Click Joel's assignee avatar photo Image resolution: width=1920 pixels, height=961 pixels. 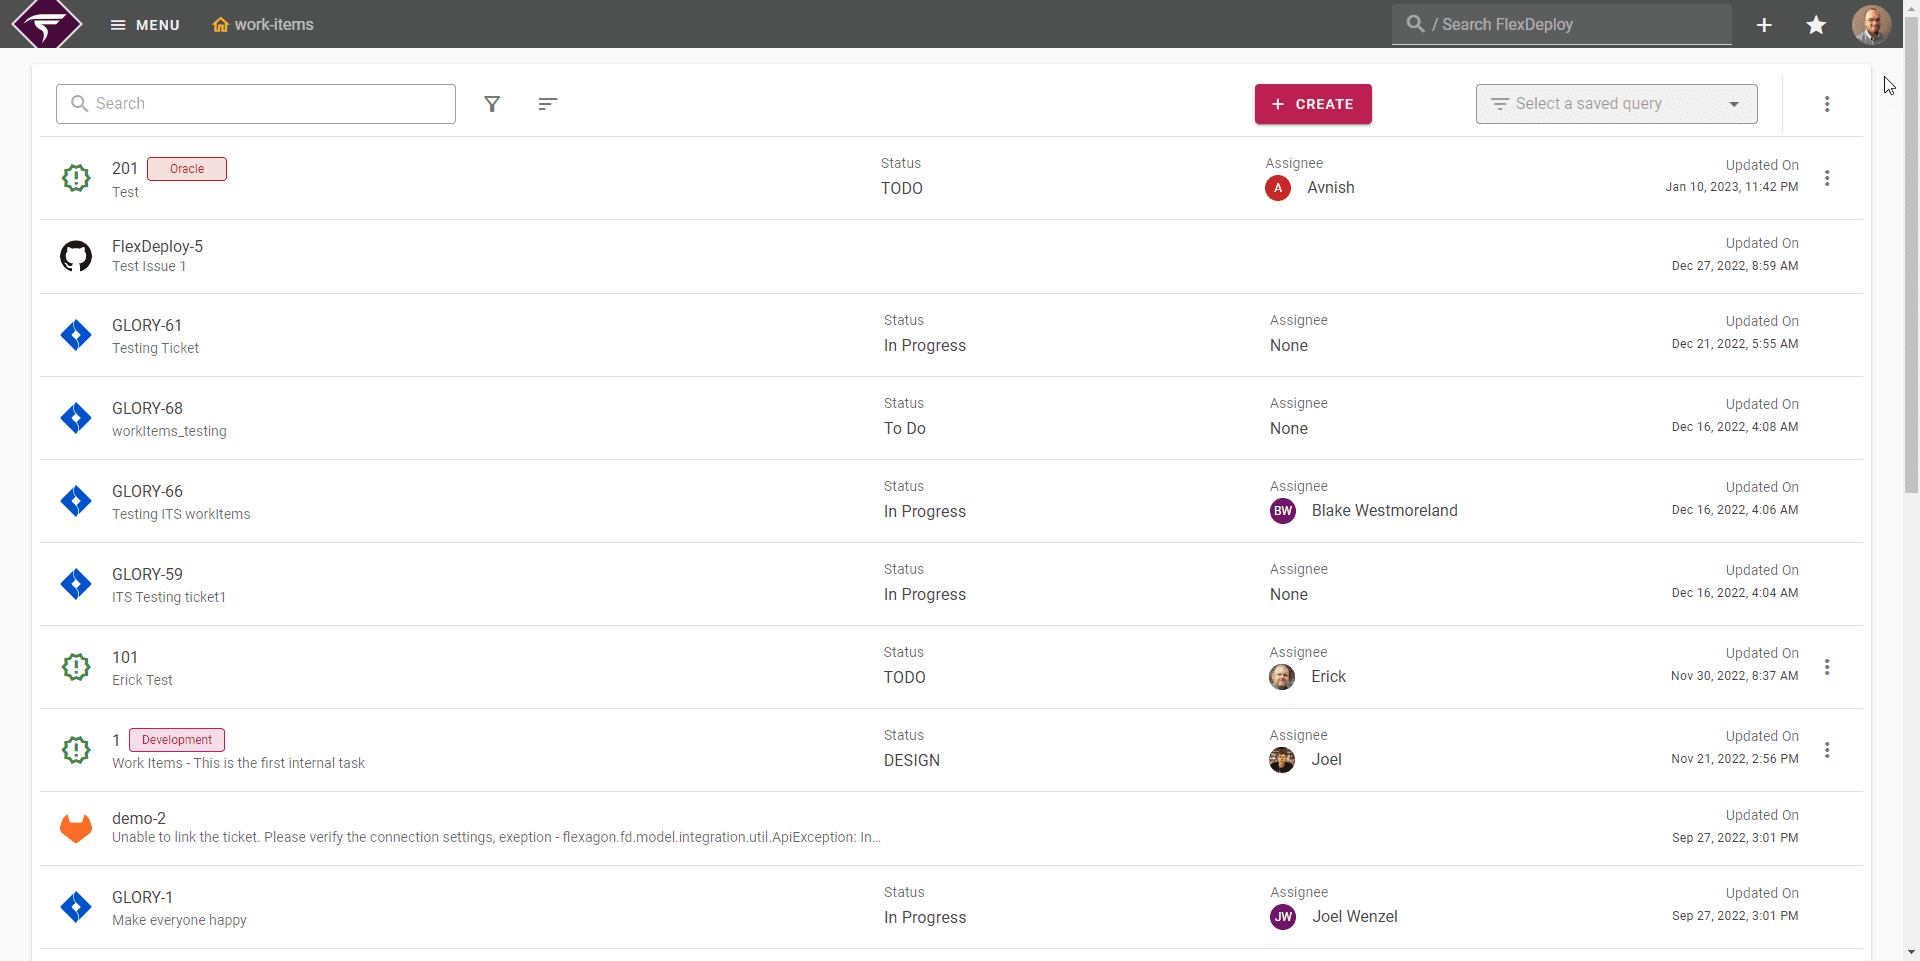tap(1282, 760)
